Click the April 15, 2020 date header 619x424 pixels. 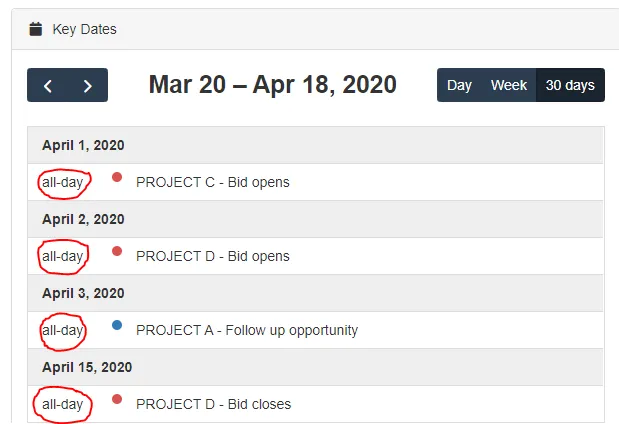[x=87, y=367]
